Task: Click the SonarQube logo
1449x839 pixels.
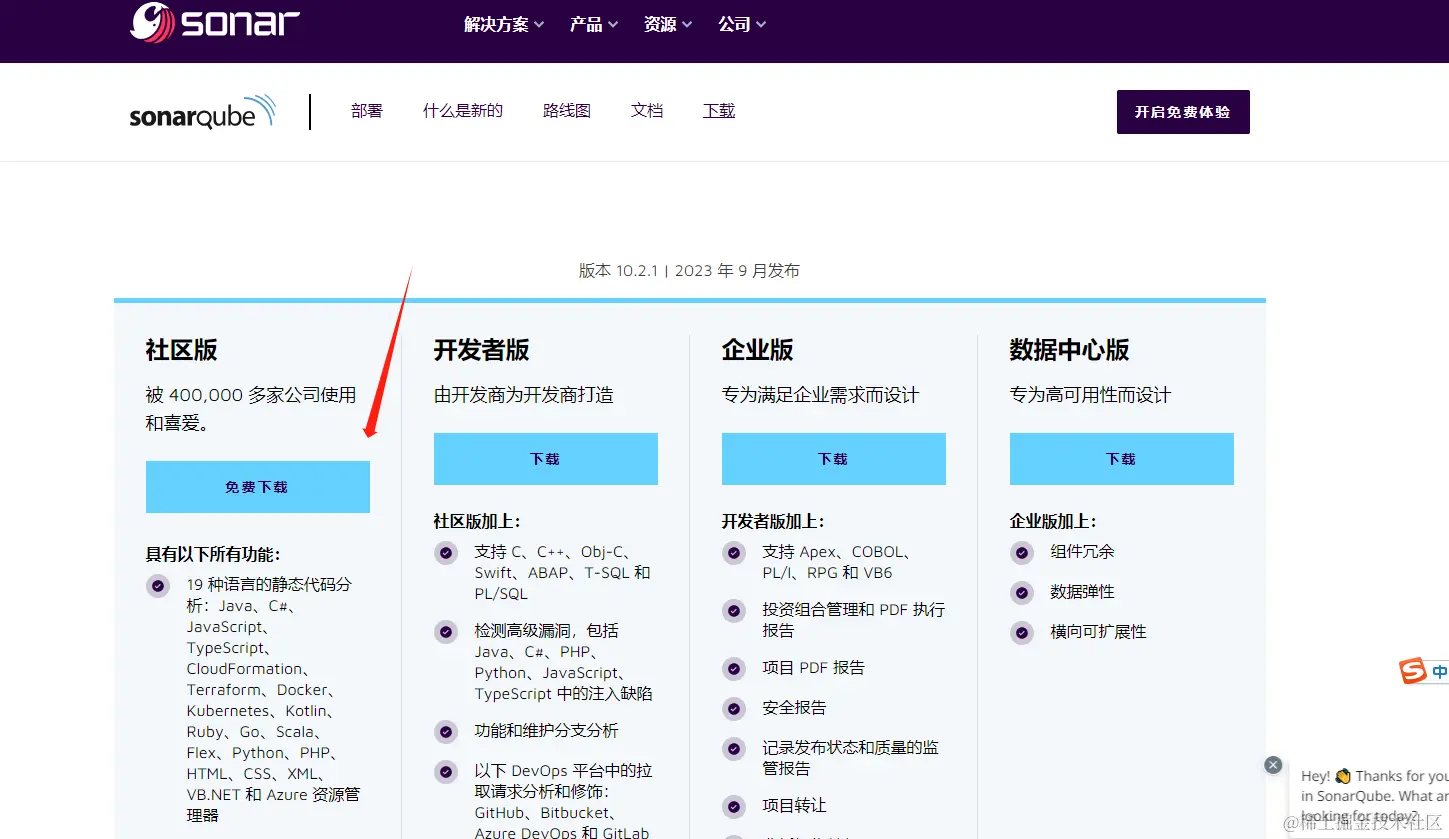Action: tap(203, 112)
